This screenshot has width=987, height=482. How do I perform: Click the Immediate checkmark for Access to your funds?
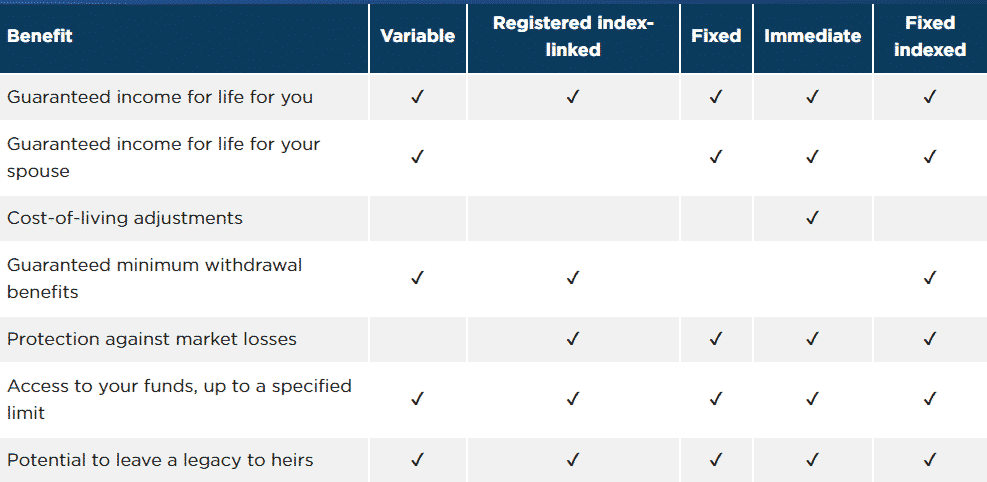tap(812, 399)
